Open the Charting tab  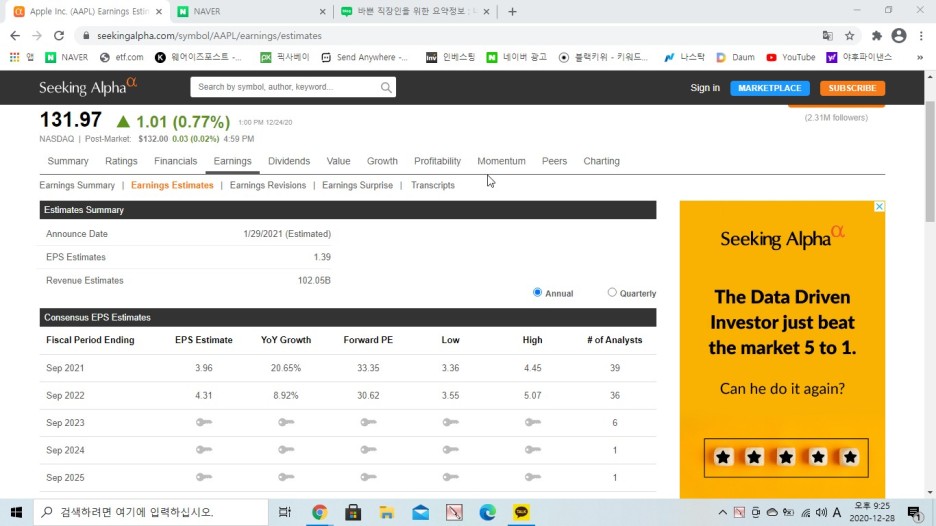pos(601,161)
